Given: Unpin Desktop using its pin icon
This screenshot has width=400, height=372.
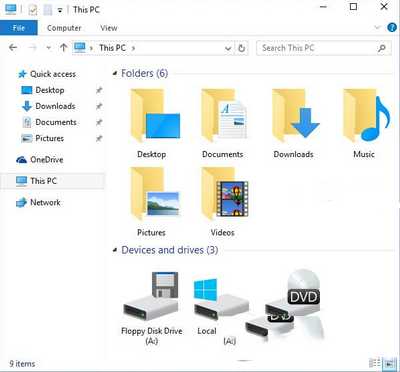Looking at the screenshot, I should pos(99,90).
